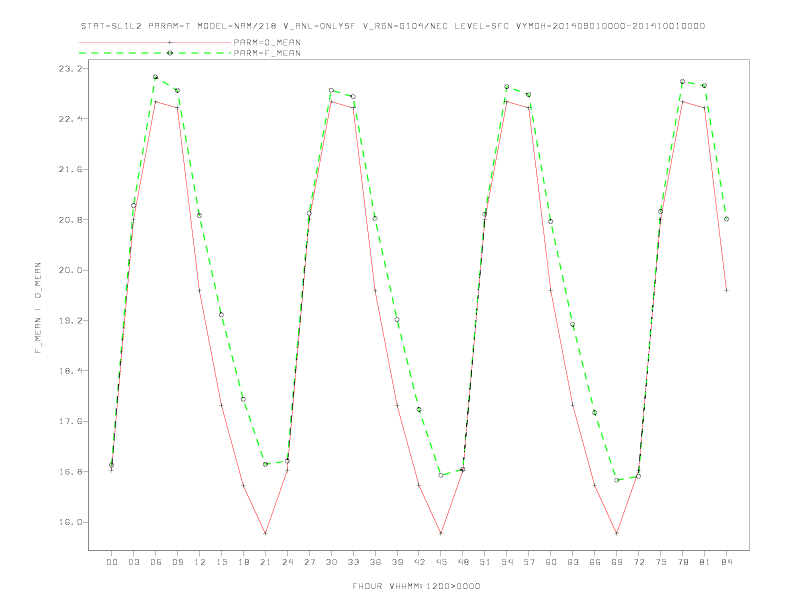792x612 pixels.
Task: Click the 33 forecast hour tick label
Action: pyautogui.click(x=353, y=562)
